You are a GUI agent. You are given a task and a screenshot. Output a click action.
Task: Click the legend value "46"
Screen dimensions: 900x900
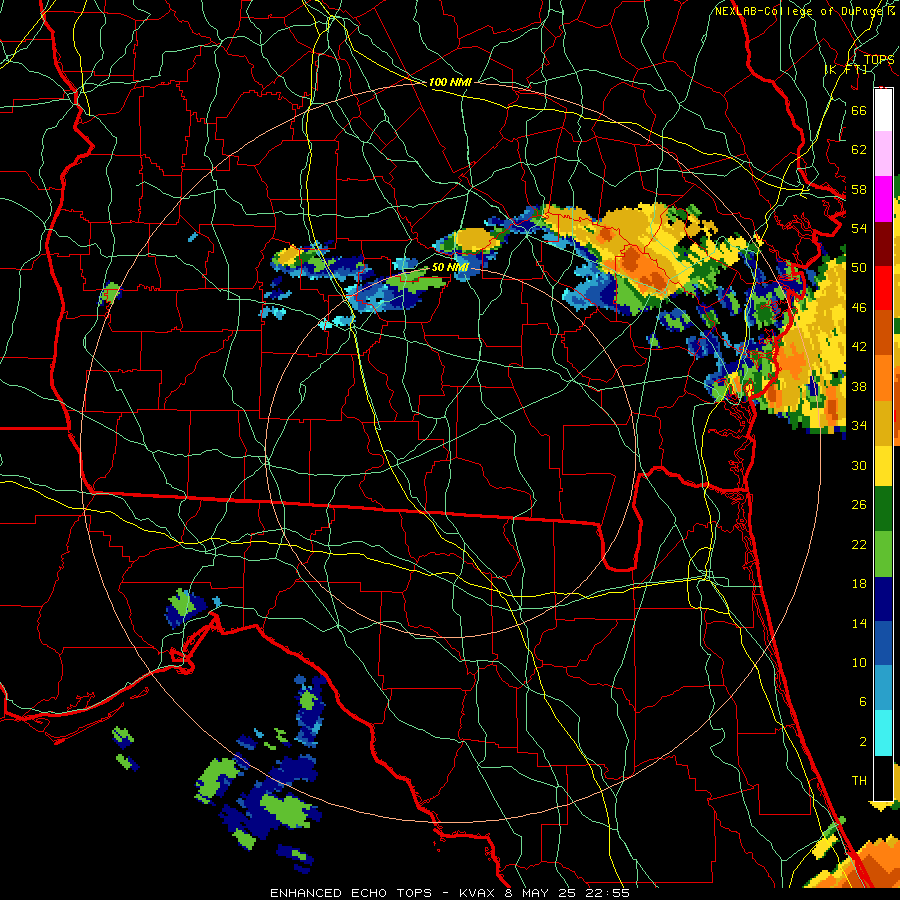tap(859, 308)
